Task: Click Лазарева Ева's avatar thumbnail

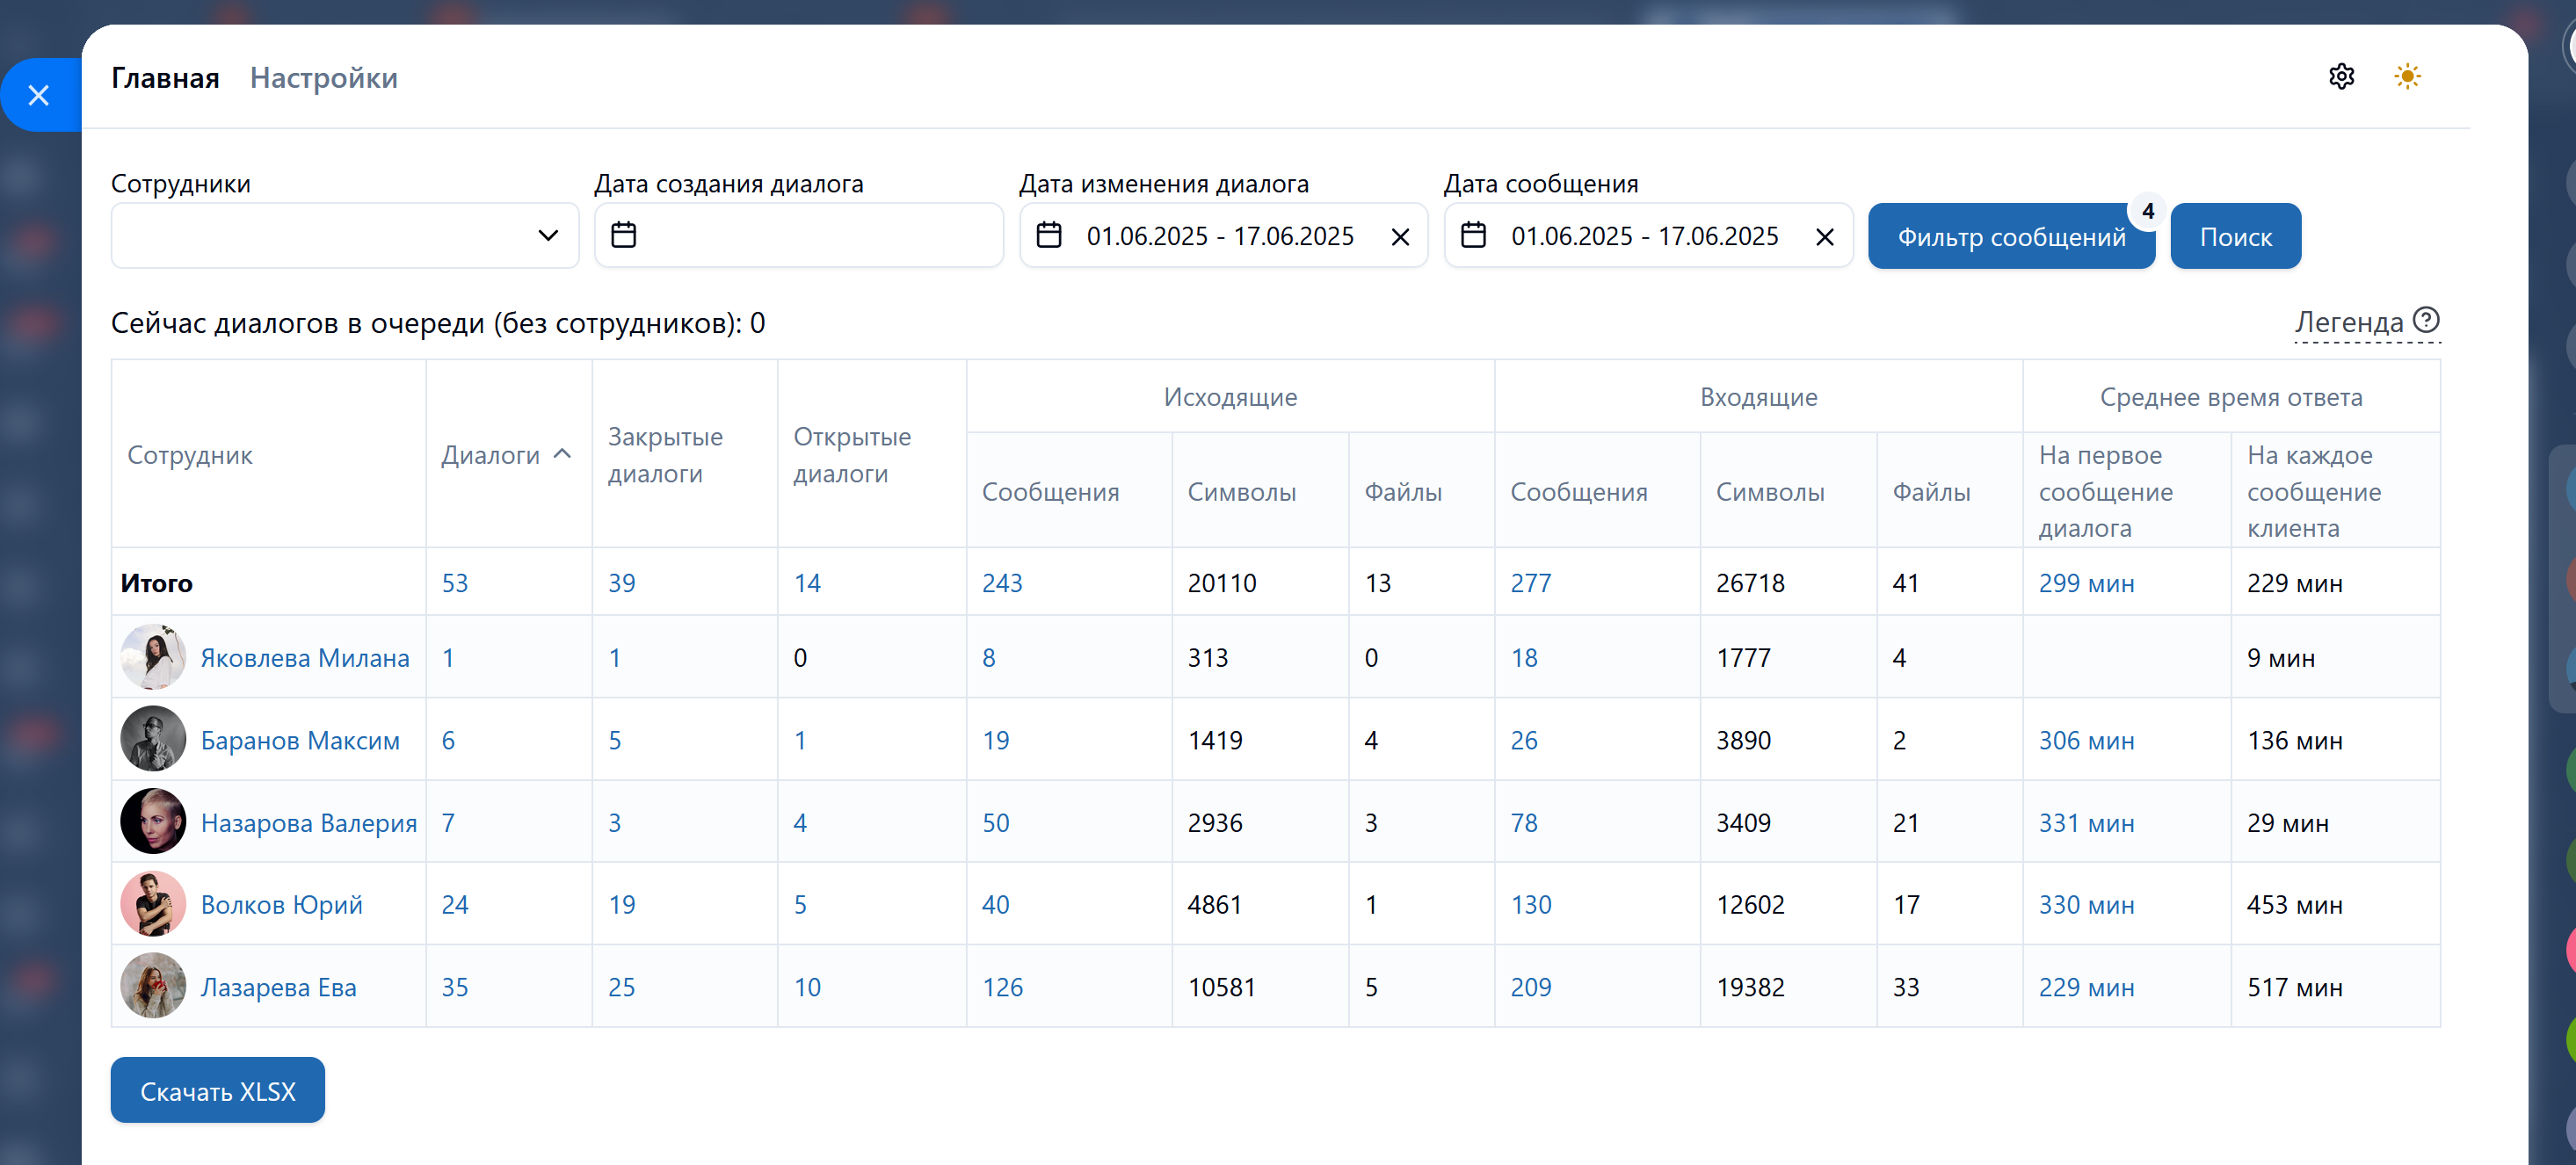Action: coord(153,986)
